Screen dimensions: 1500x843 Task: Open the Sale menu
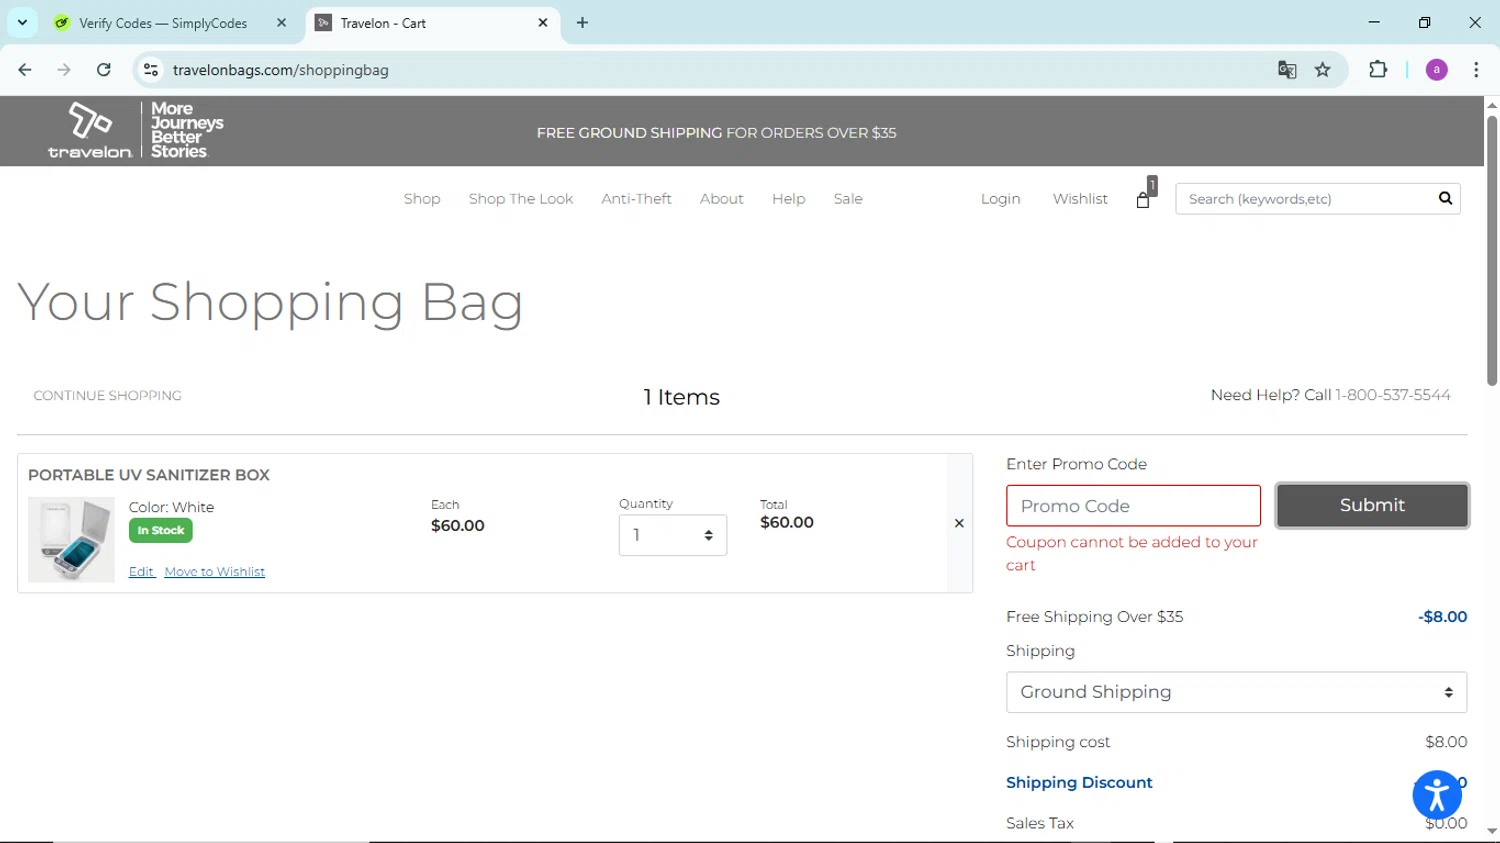pos(848,199)
